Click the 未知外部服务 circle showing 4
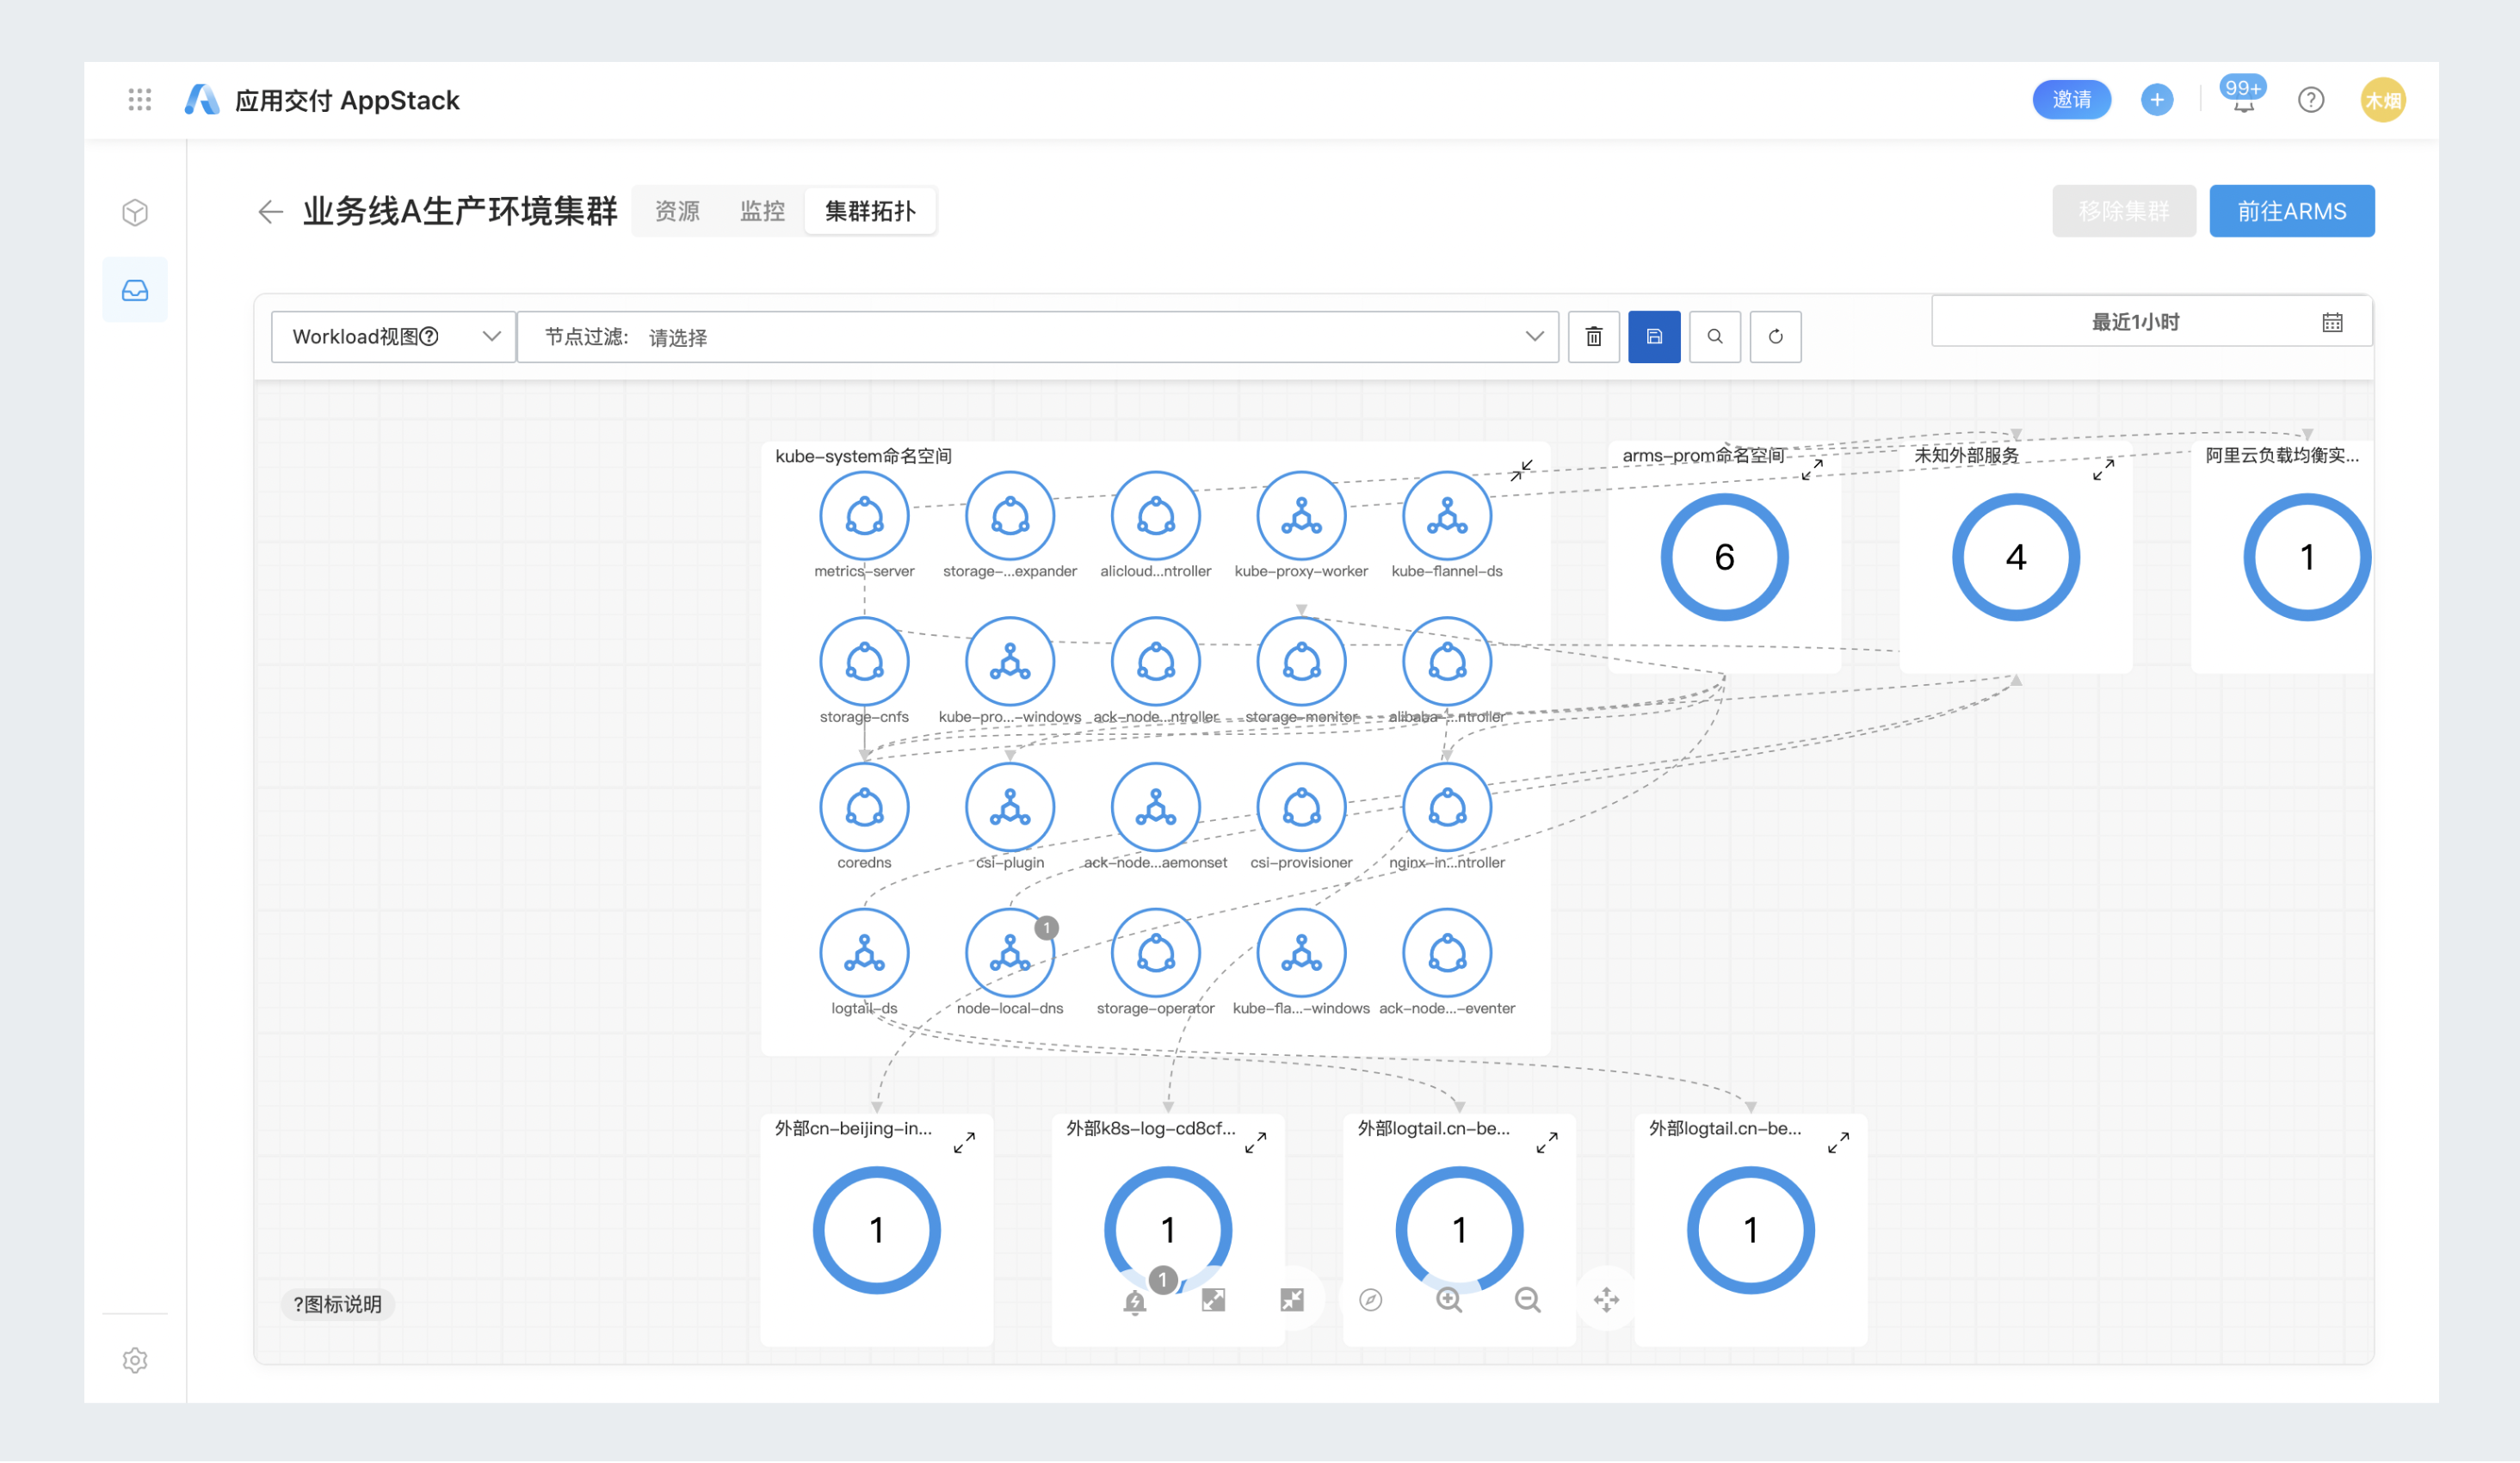The height and width of the screenshot is (1463, 2520). coord(2016,558)
